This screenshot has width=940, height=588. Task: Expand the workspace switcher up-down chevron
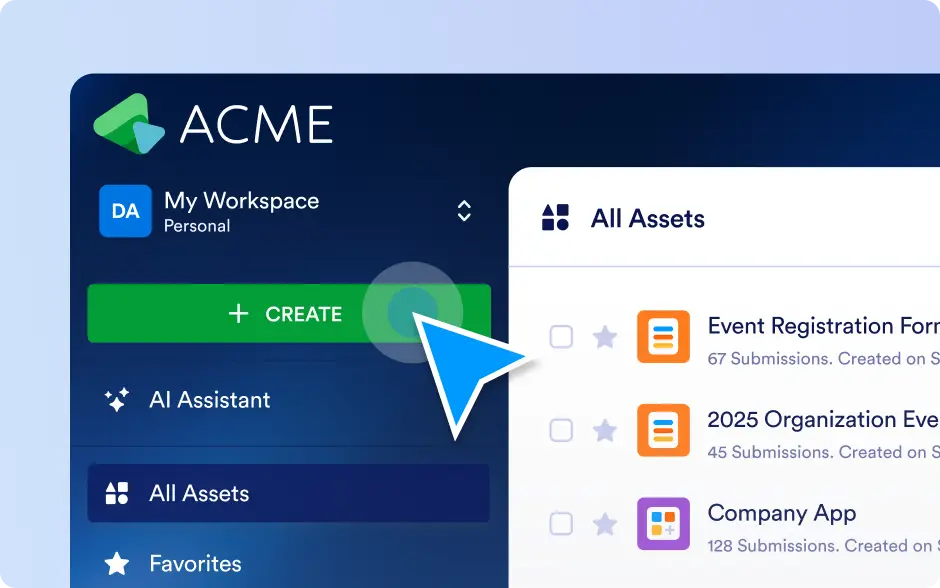coord(464,211)
